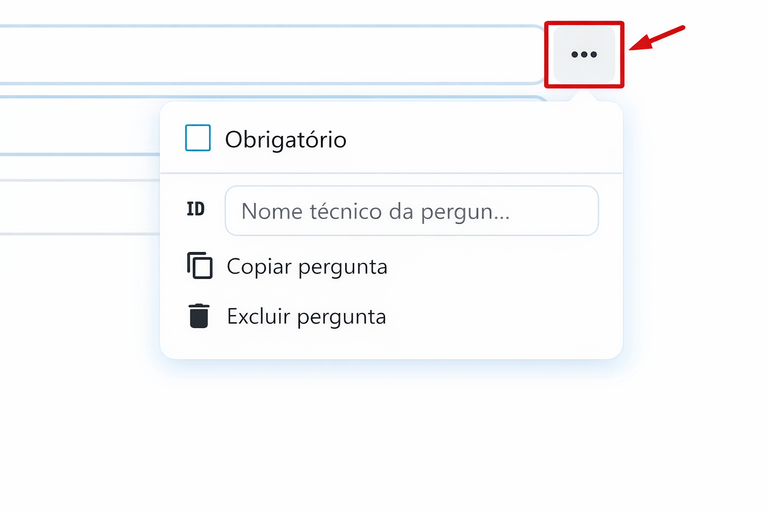Viewport: 768px width, 512px height.
Task: Click the divider line below Obrigatório
Action: point(390,173)
